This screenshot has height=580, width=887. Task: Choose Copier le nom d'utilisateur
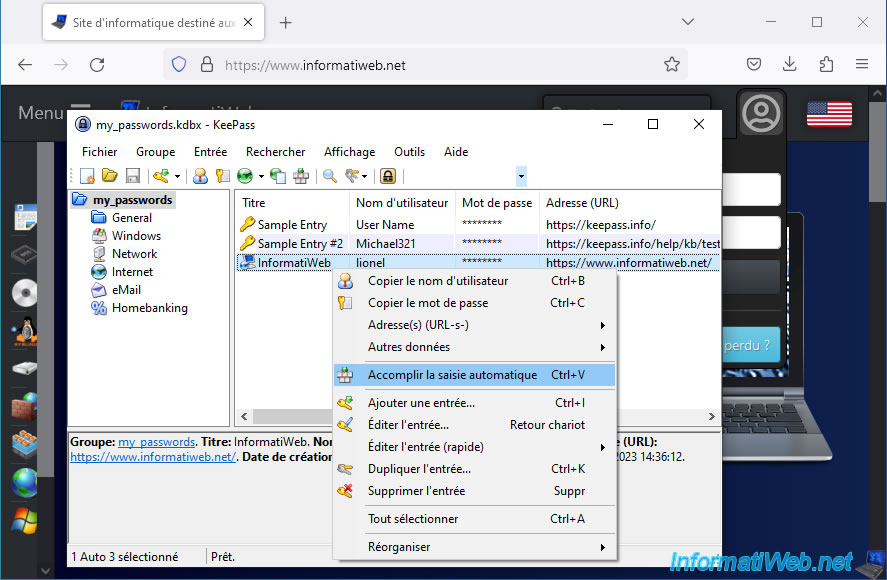coord(474,281)
